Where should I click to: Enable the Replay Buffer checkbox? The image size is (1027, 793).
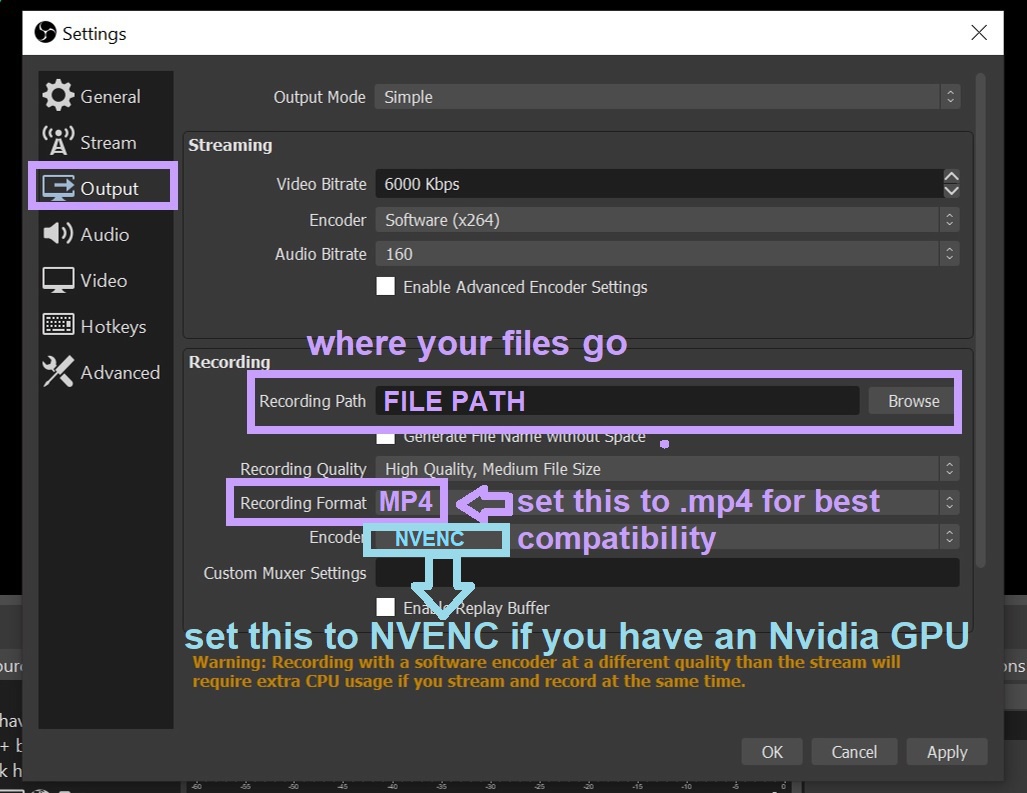[x=385, y=607]
